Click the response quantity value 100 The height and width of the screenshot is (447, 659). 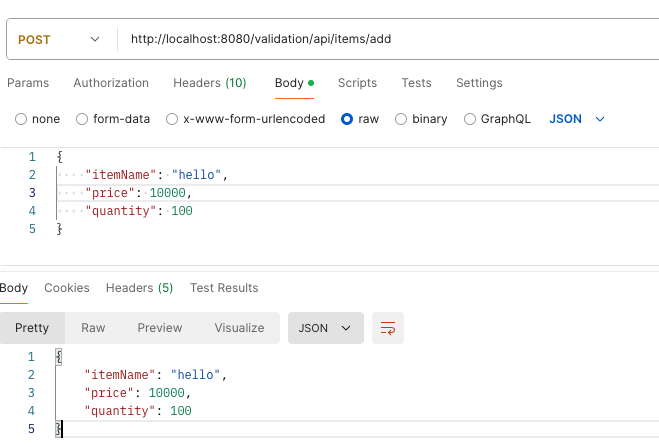click(x=181, y=411)
